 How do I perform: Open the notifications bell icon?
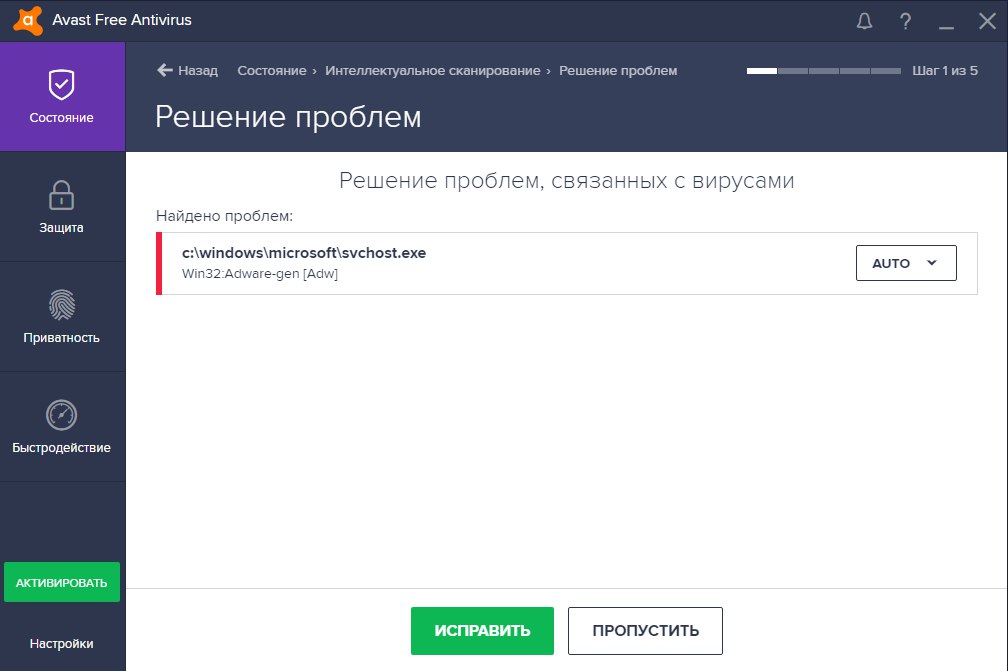(864, 21)
